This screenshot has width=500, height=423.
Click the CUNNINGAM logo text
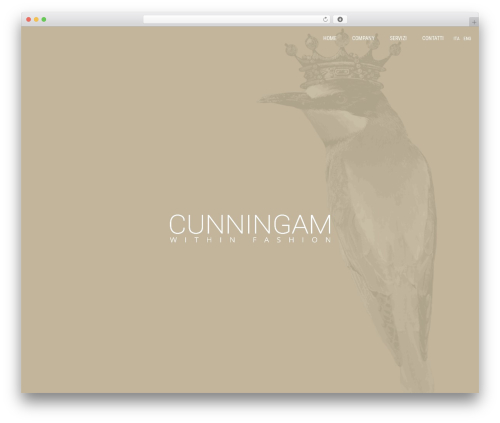tap(250, 224)
